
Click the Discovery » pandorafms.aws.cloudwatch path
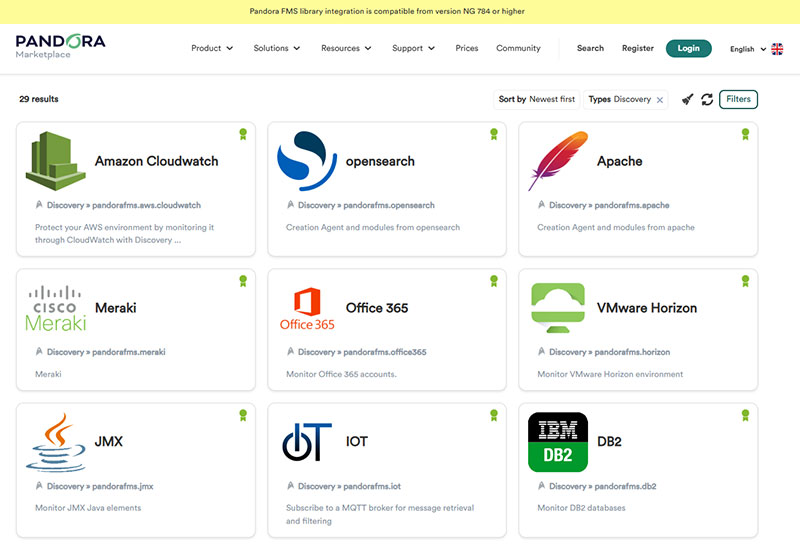tap(124, 205)
